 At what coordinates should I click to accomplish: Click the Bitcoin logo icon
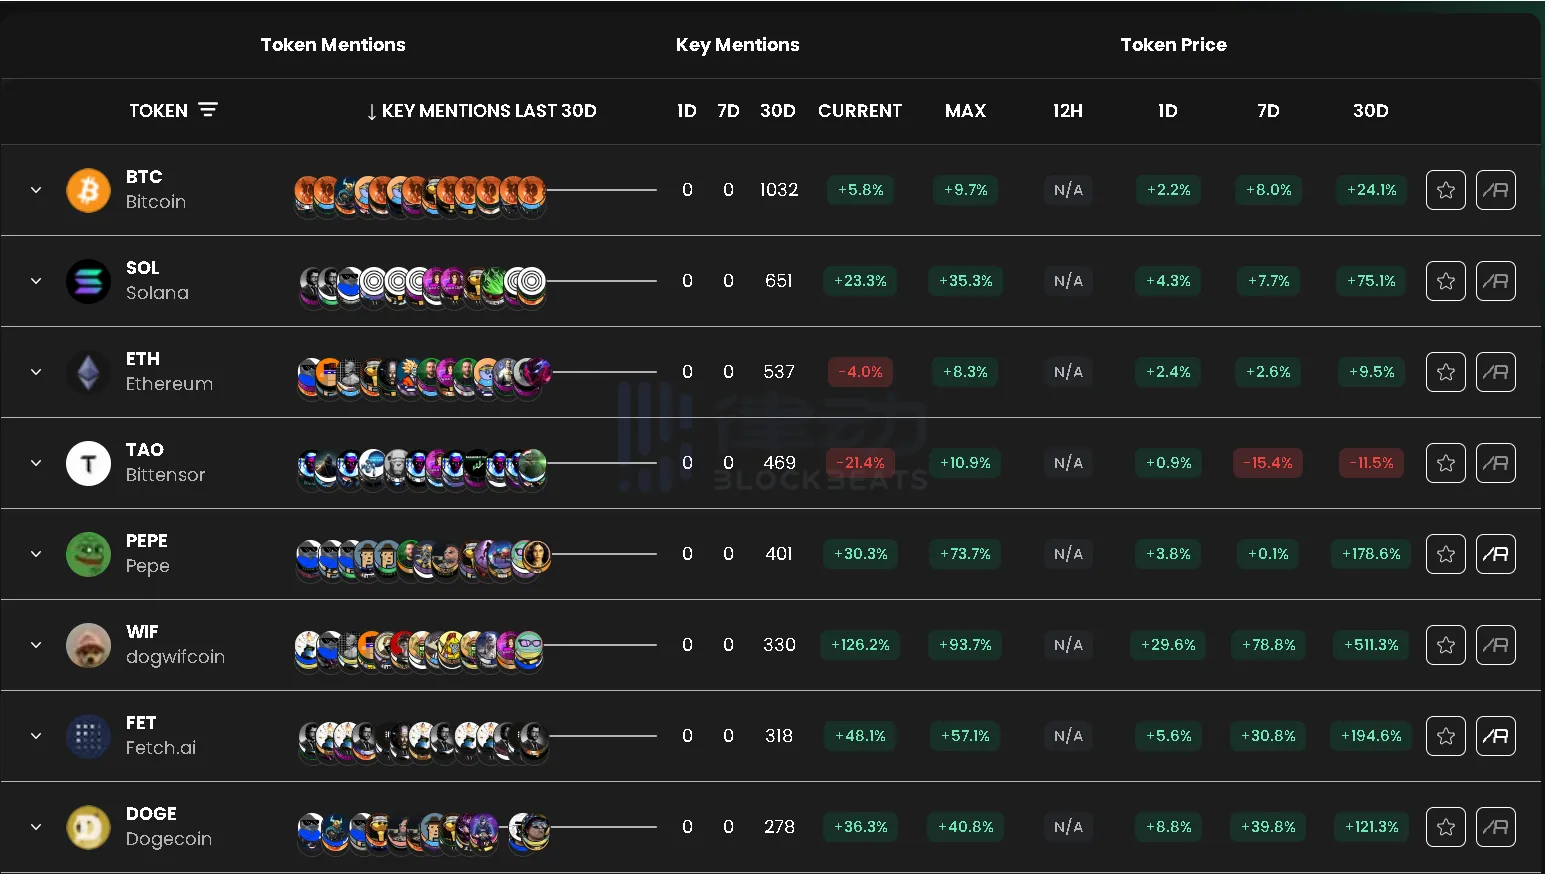(x=88, y=190)
